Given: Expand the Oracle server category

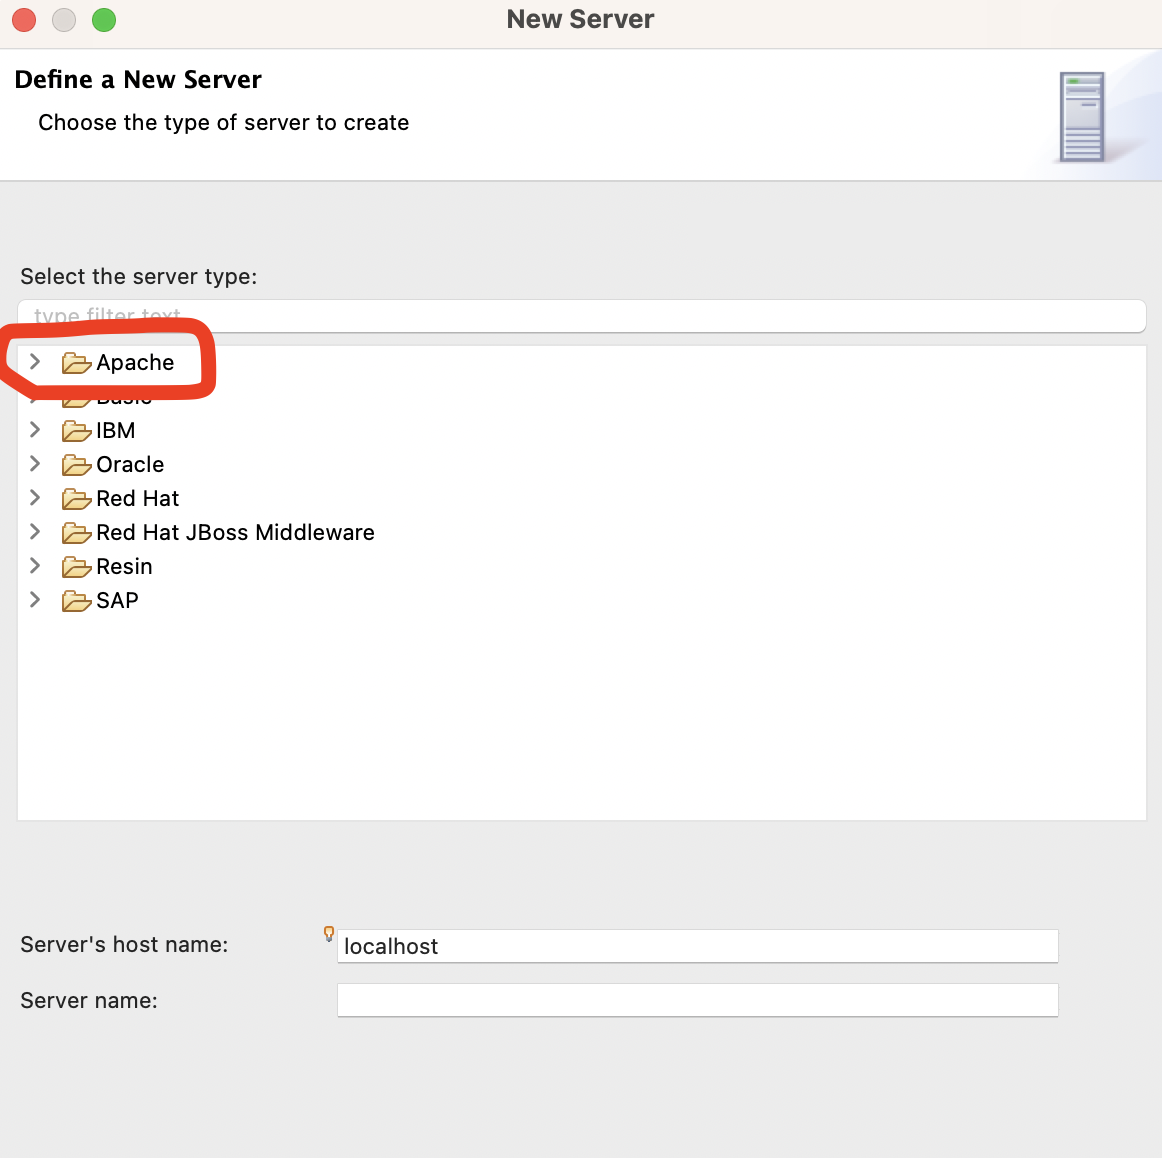Looking at the screenshot, I should (x=35, y=464).
